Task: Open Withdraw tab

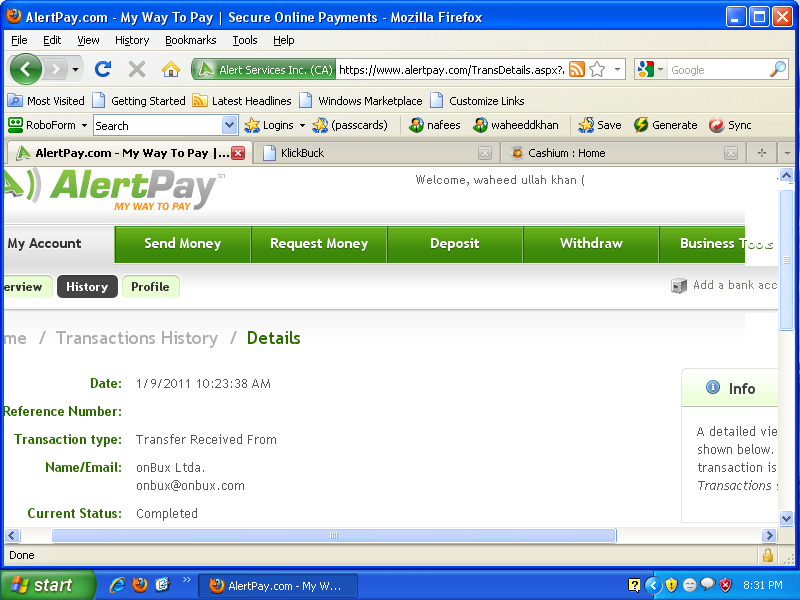Action: pyautogui.click(x=591, y=244)
